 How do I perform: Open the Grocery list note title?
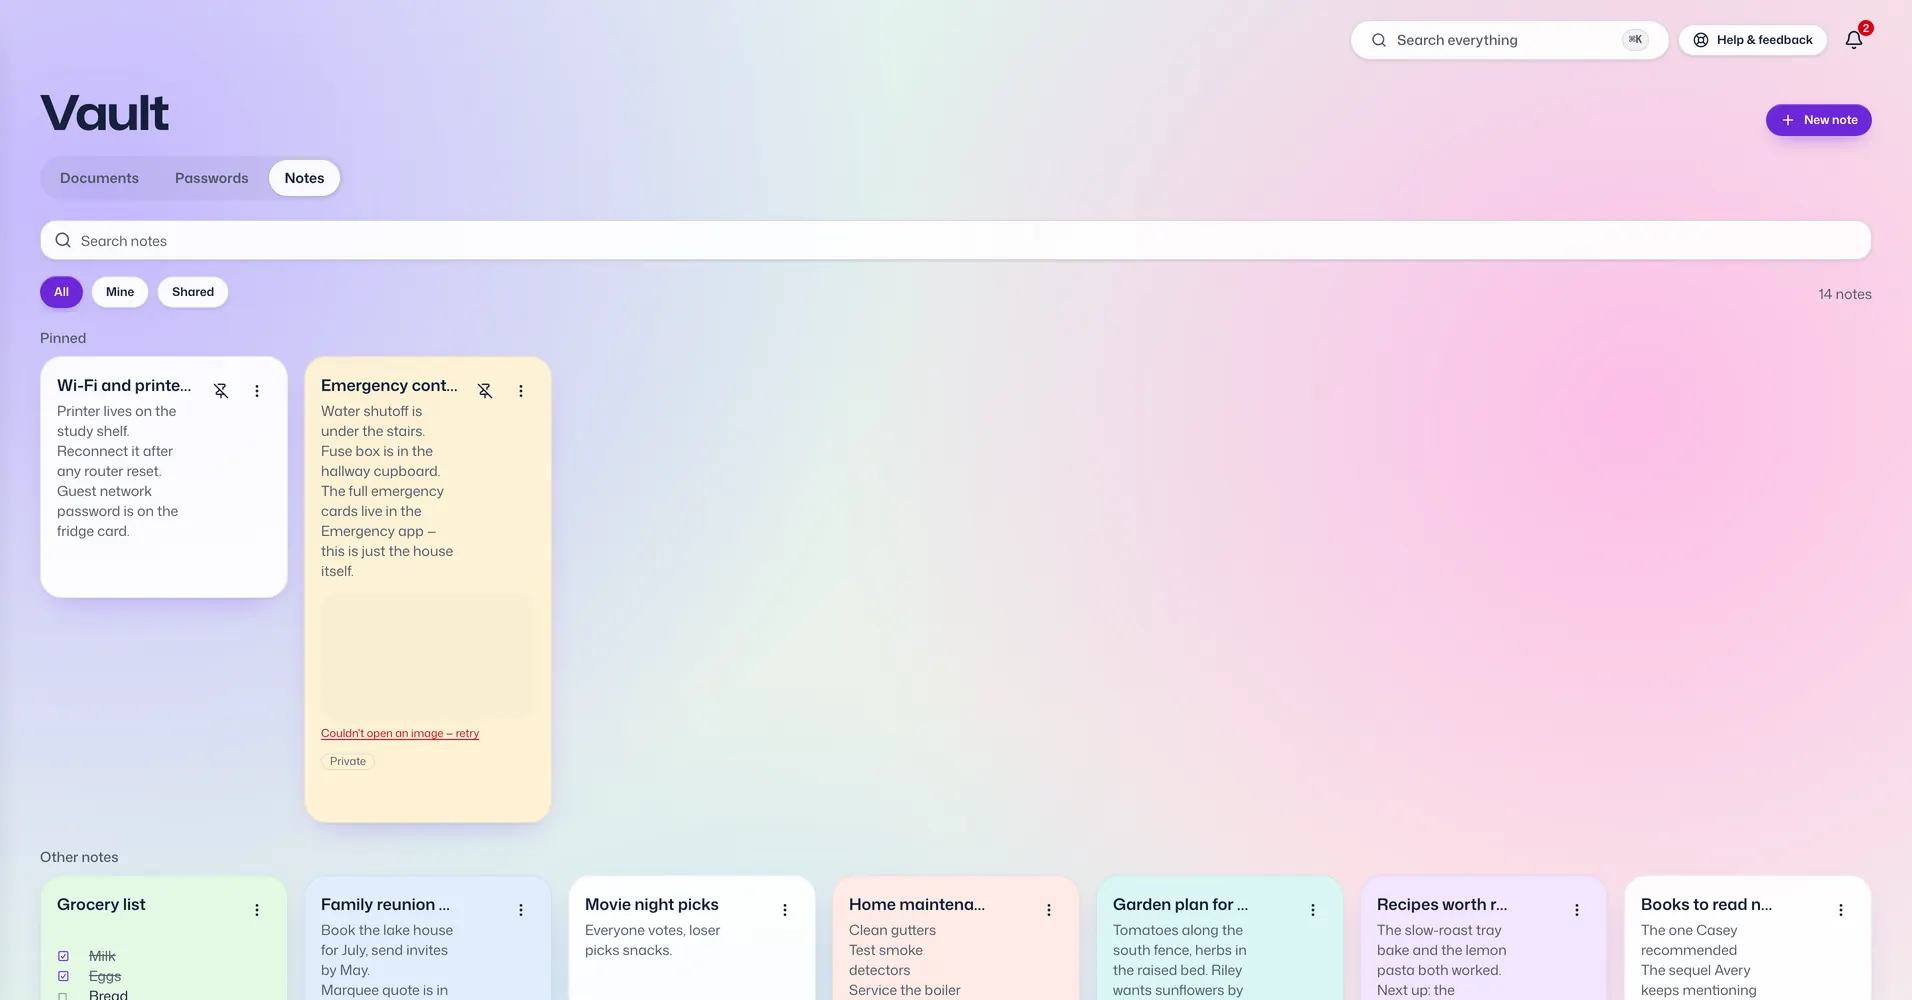pos(101,904)
